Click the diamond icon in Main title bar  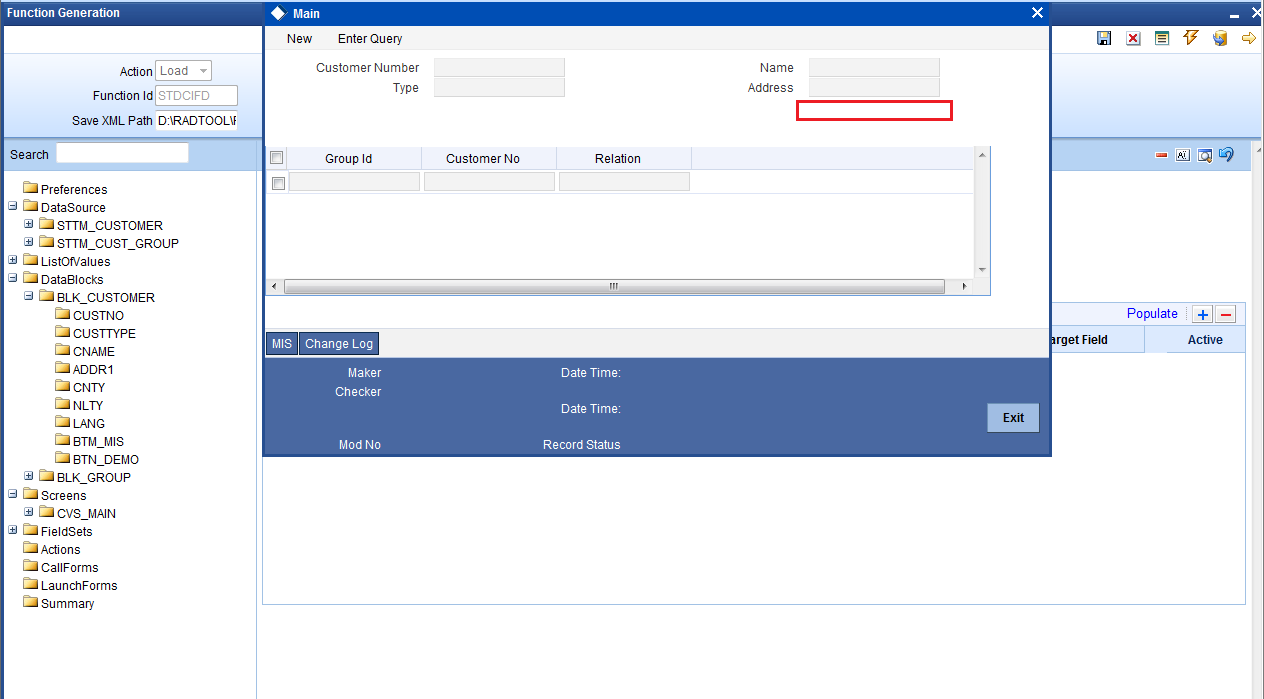pyautogui.click(x=279, y=13)
